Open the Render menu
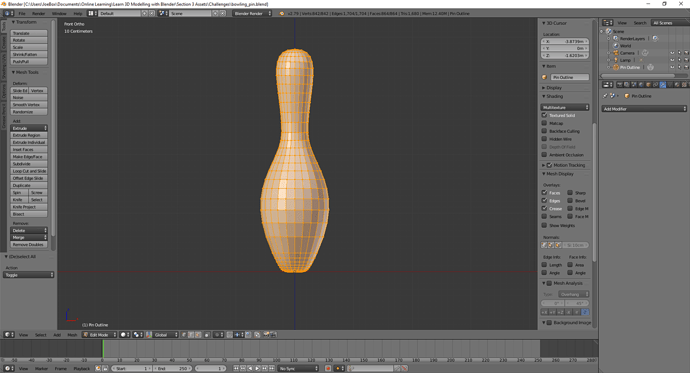The image size is (690, 373). pos(38,13)
